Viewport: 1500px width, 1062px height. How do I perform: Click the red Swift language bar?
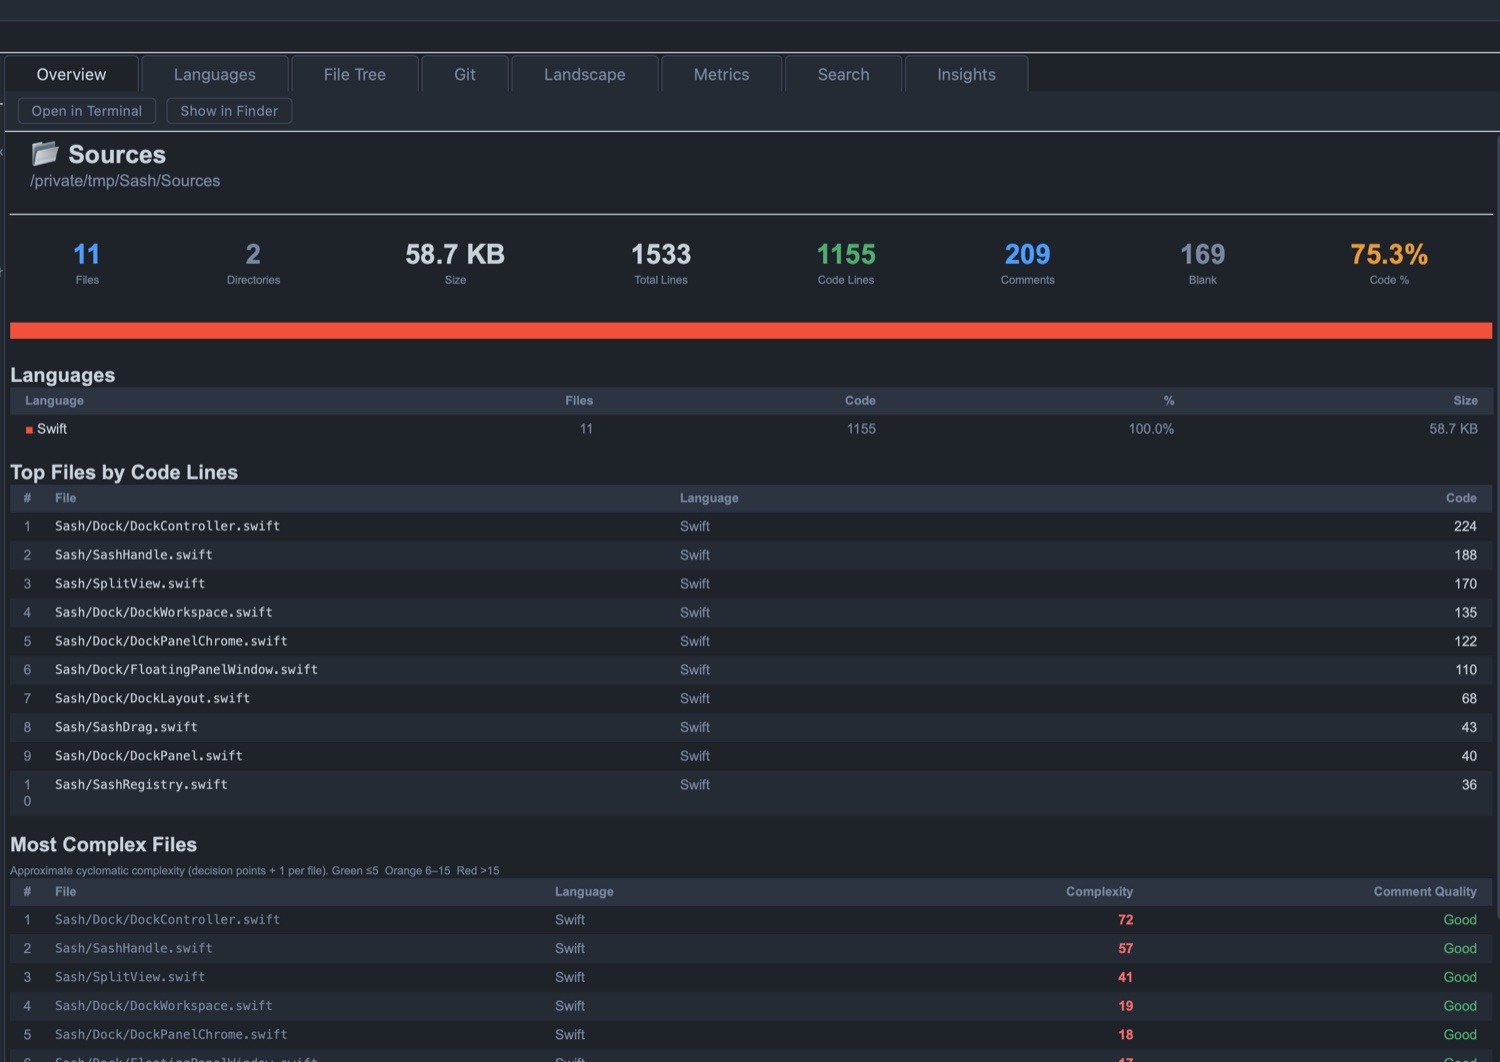tap(751, 331)
